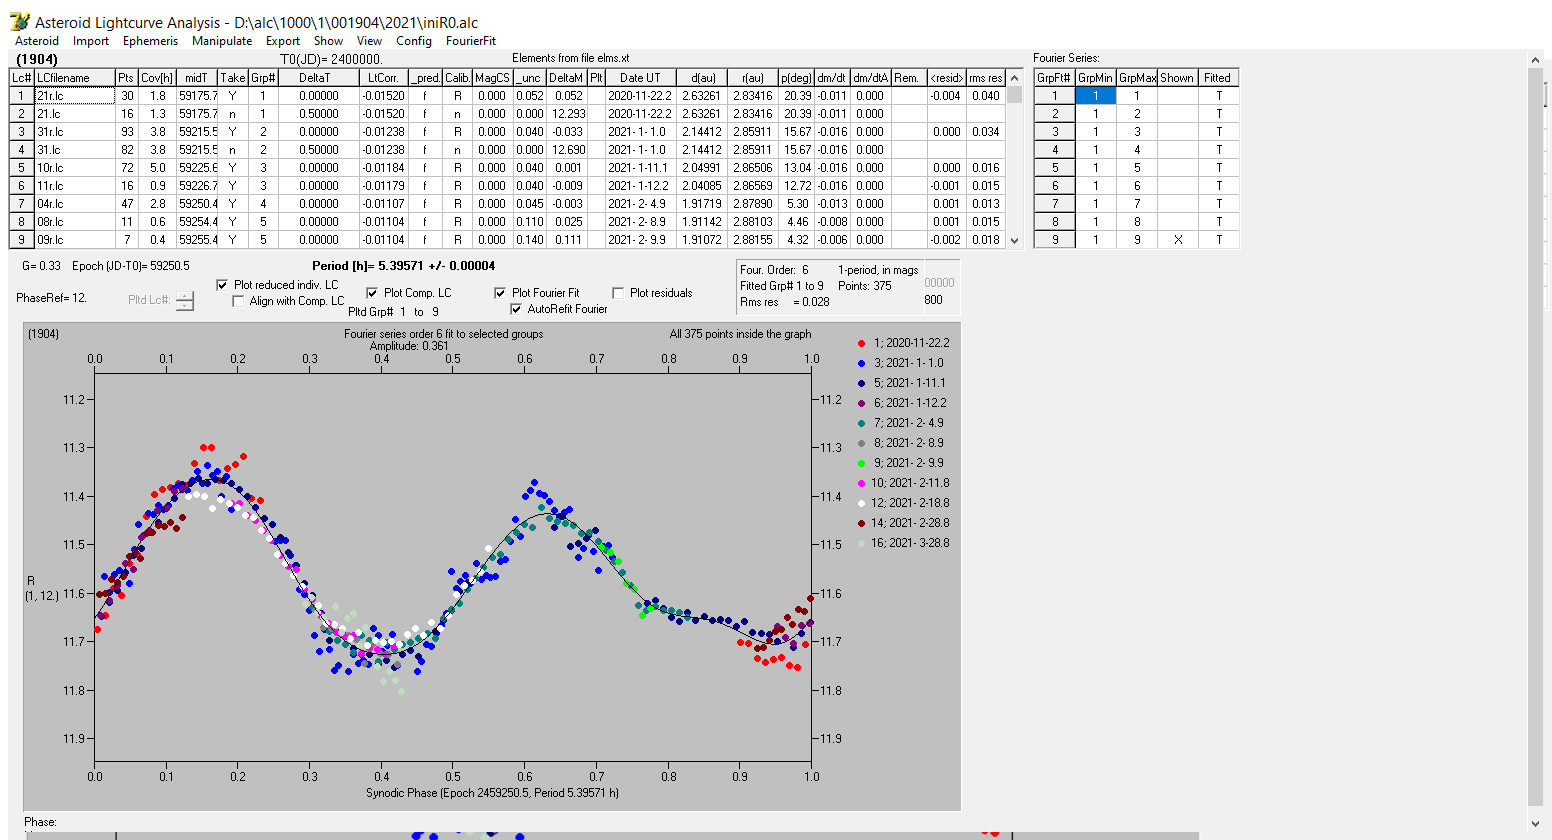Click the Points: 375 text

pos(864,286)
